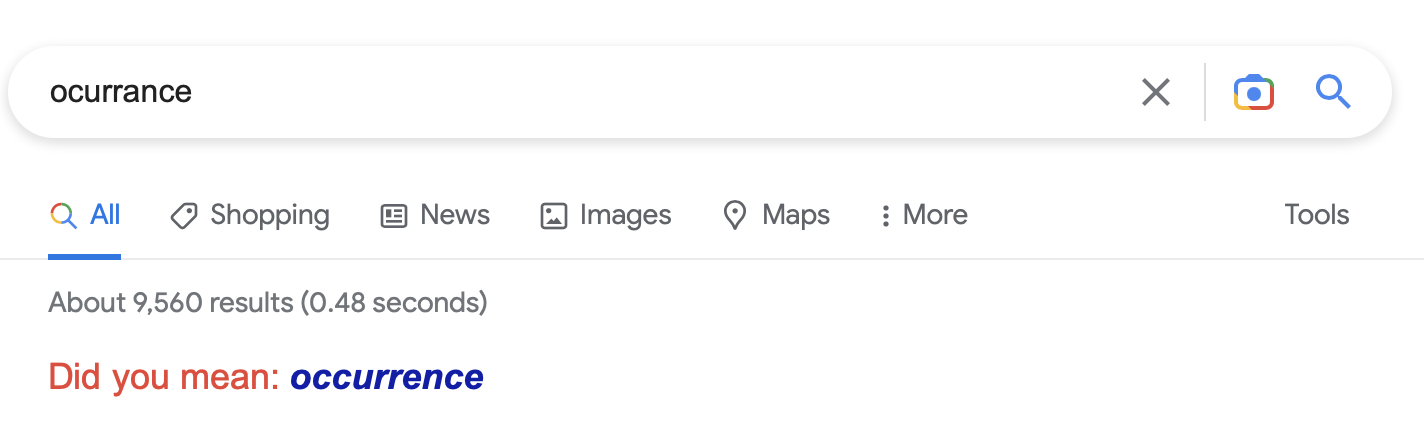Expand the More search categories menu
Viewport: 1424px width, 434px height.
click(935, 215)
